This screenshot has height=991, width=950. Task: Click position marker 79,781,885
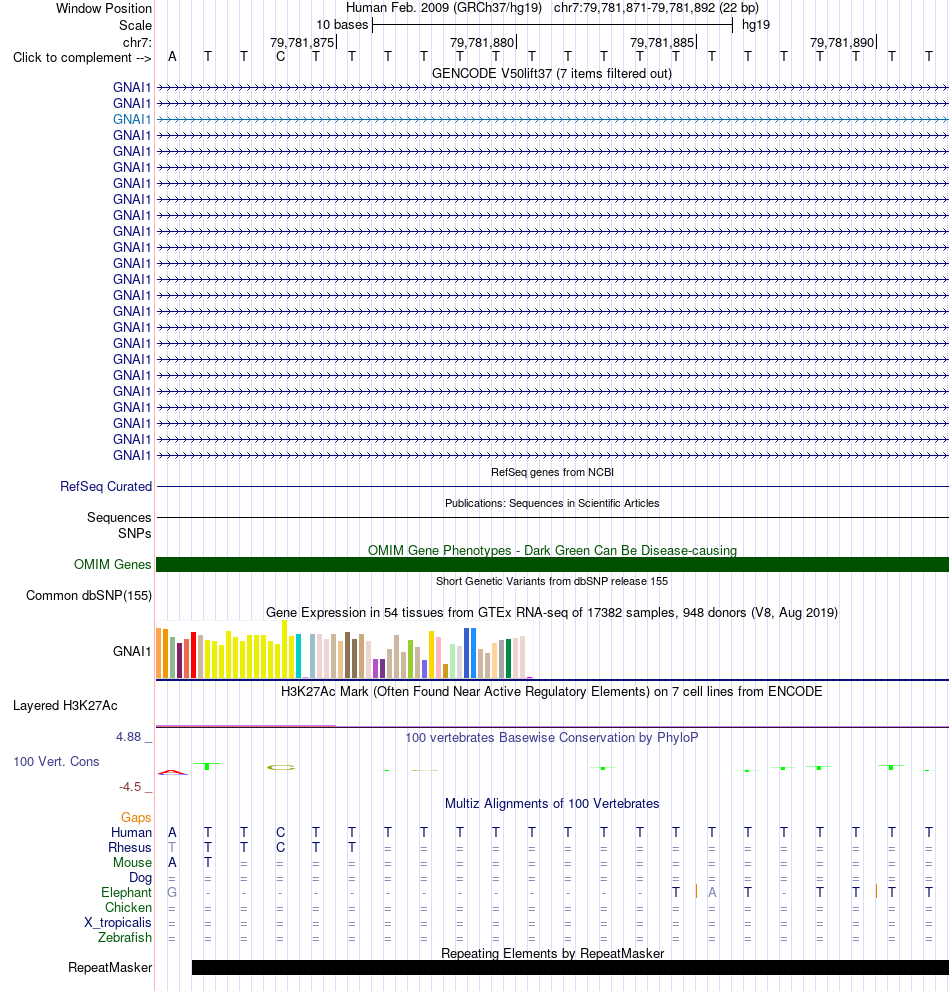click(x=662, y=42)
